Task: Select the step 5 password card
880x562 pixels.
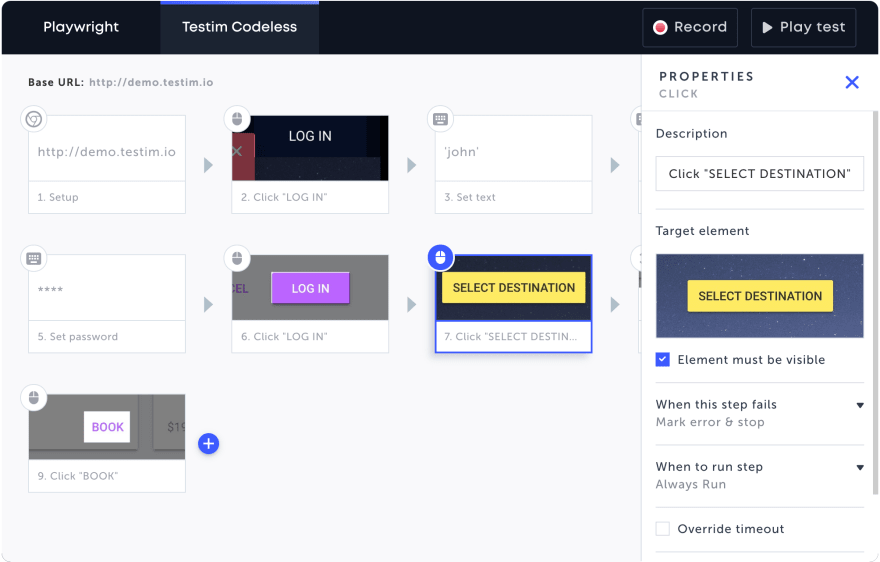Action: coord(107,304)
